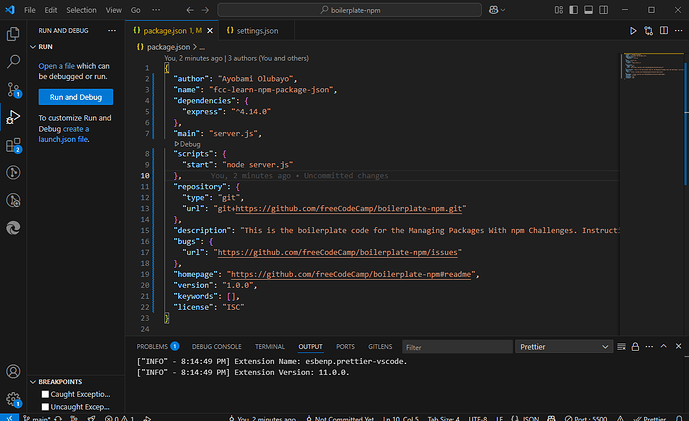Open the Manage gear icon
The image size is (689, 421).
tap(13, 399)
